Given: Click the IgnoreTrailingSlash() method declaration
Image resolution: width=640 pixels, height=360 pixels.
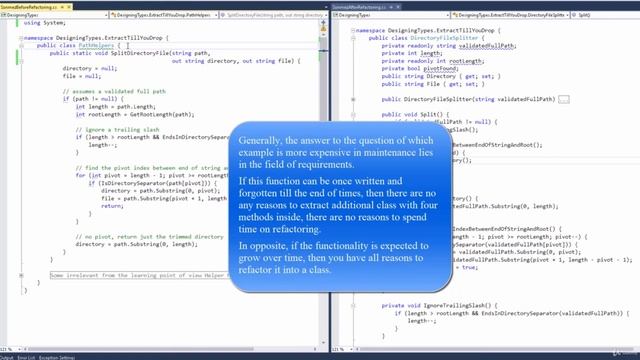Looking at the screenshot, I should click(440, 306).
